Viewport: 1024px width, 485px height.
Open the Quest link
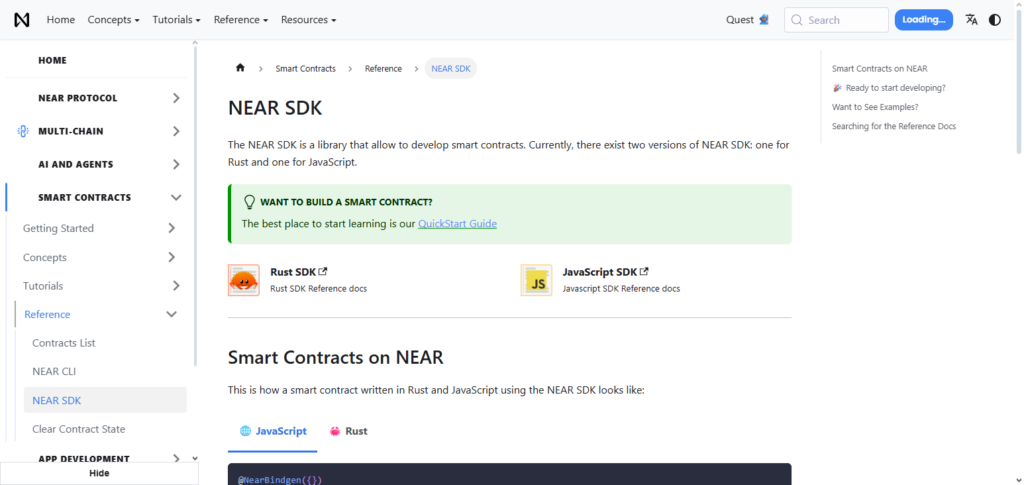click(x=748, y=20)
